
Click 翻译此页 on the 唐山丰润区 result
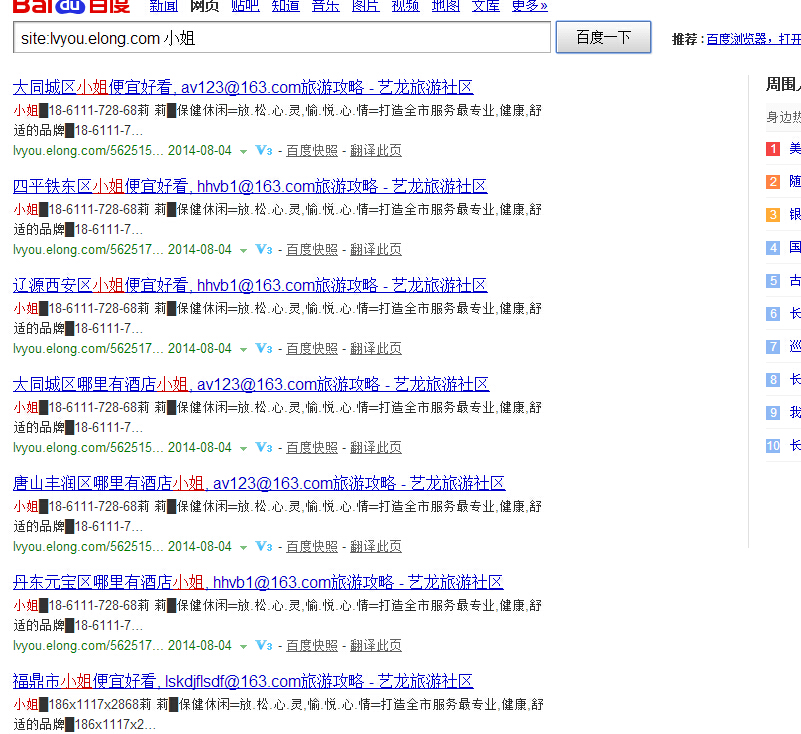(x=376, y=547)
